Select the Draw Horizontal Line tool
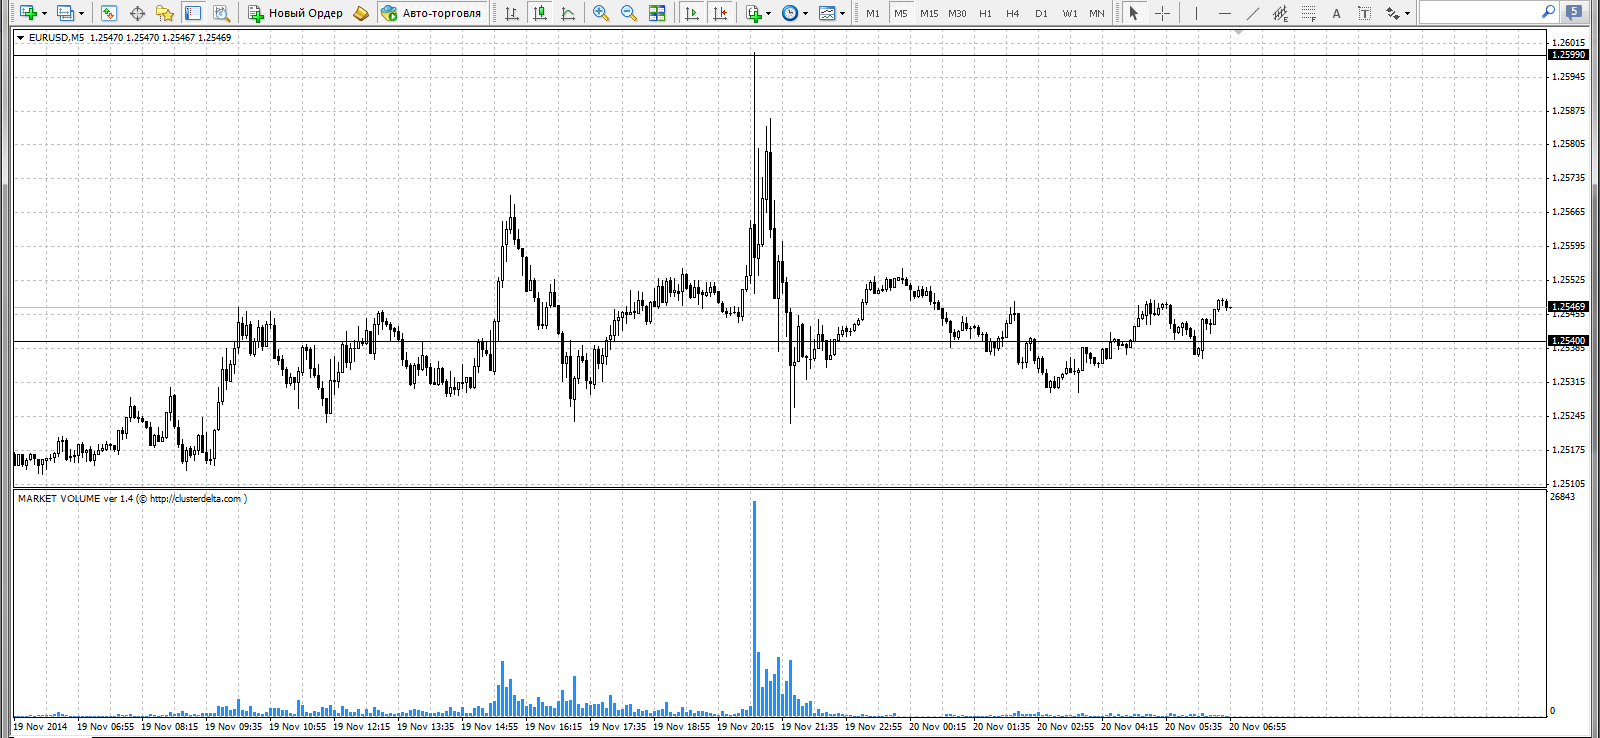The width and height of the screenshot is (1600, 738). click(1224, 13)
